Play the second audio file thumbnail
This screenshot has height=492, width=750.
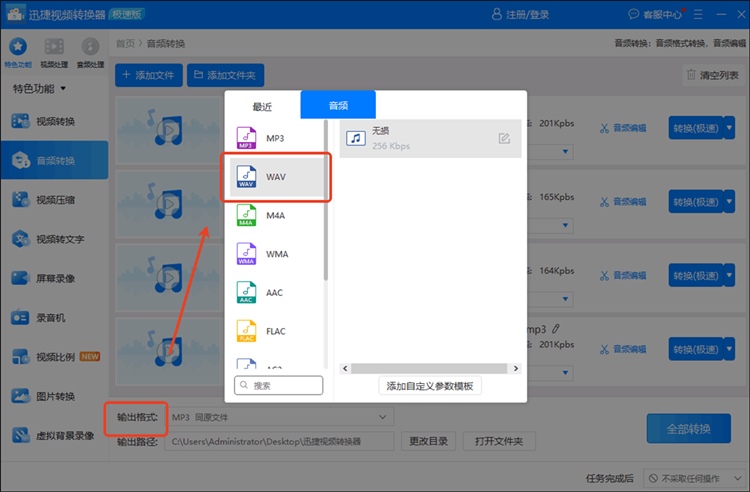click(169, 203)
